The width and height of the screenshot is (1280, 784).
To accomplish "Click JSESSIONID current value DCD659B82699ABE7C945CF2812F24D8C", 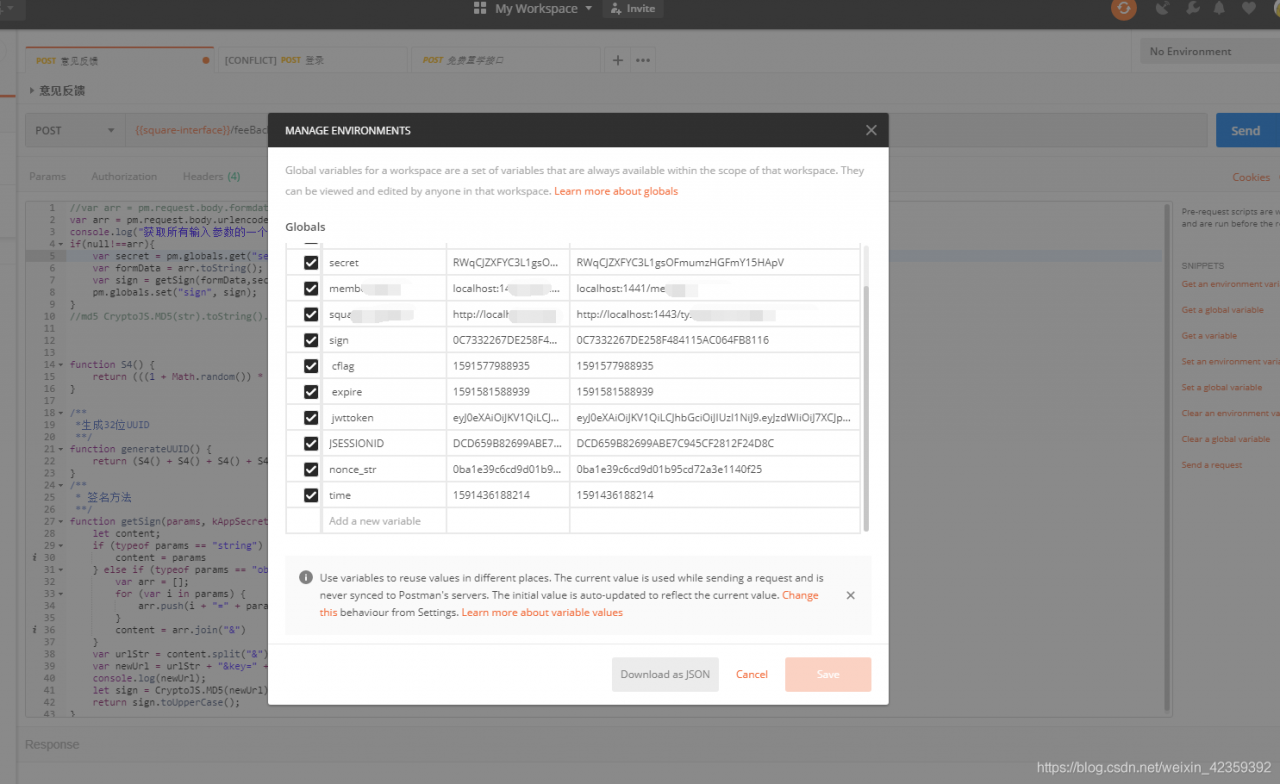I will click(x=714, y=443).
